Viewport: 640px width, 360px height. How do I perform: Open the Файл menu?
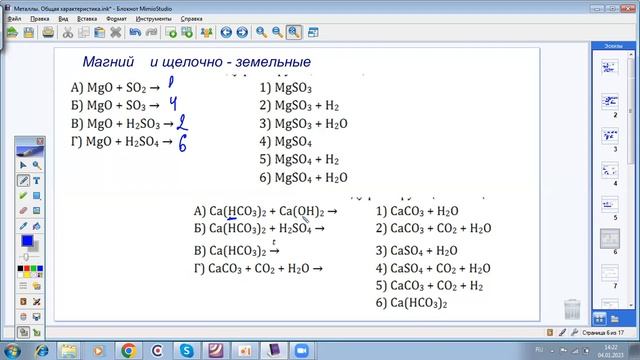[x=14, y=19]
